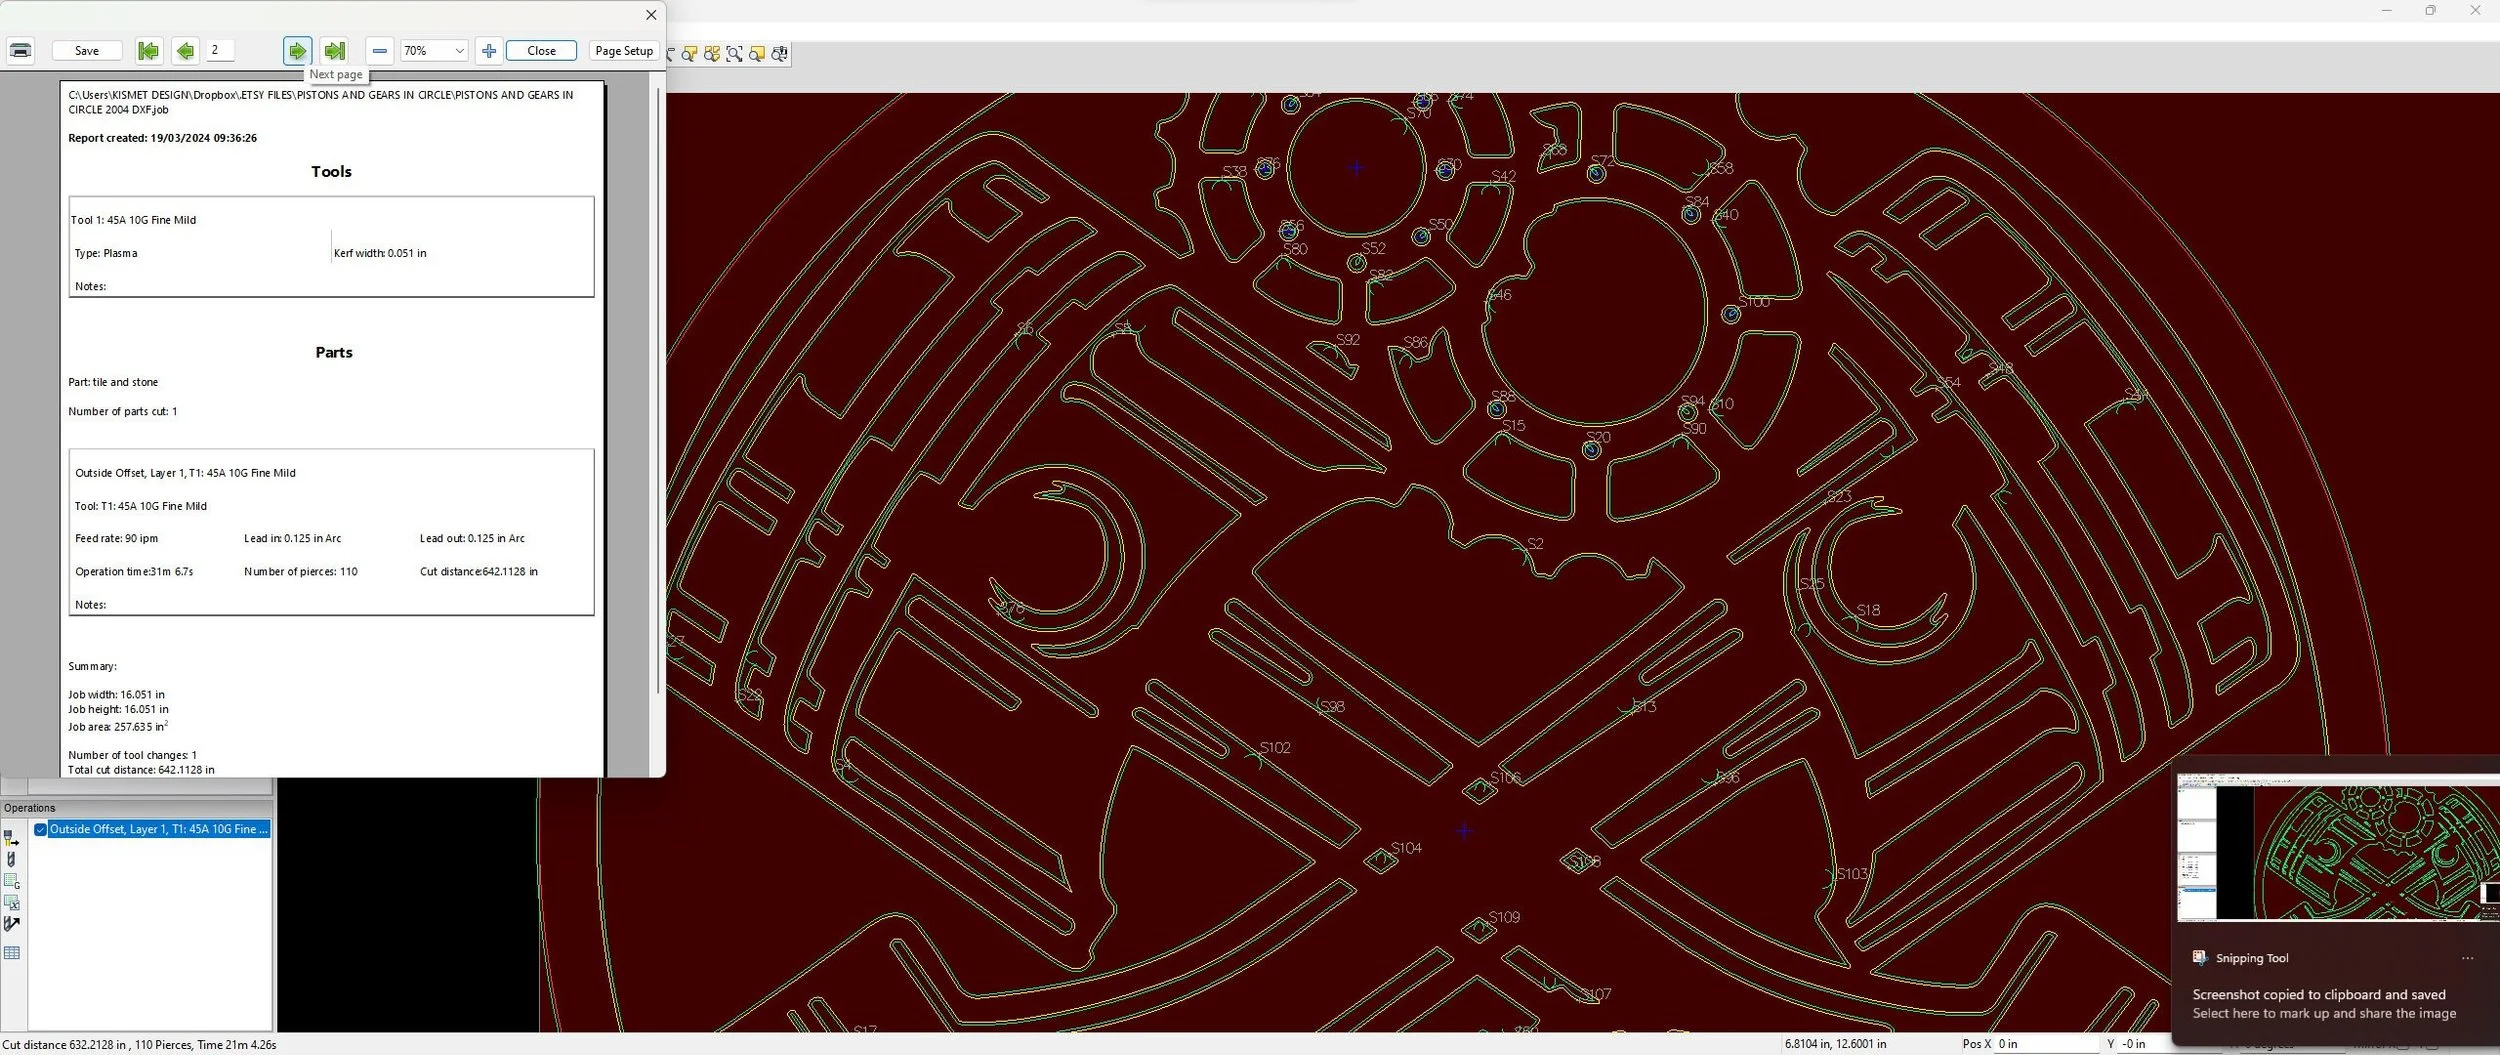Click 'Kerf width: 0.051 in' in report
The width and height of the screenshot is (2500, 1055).
coord(380,253)
